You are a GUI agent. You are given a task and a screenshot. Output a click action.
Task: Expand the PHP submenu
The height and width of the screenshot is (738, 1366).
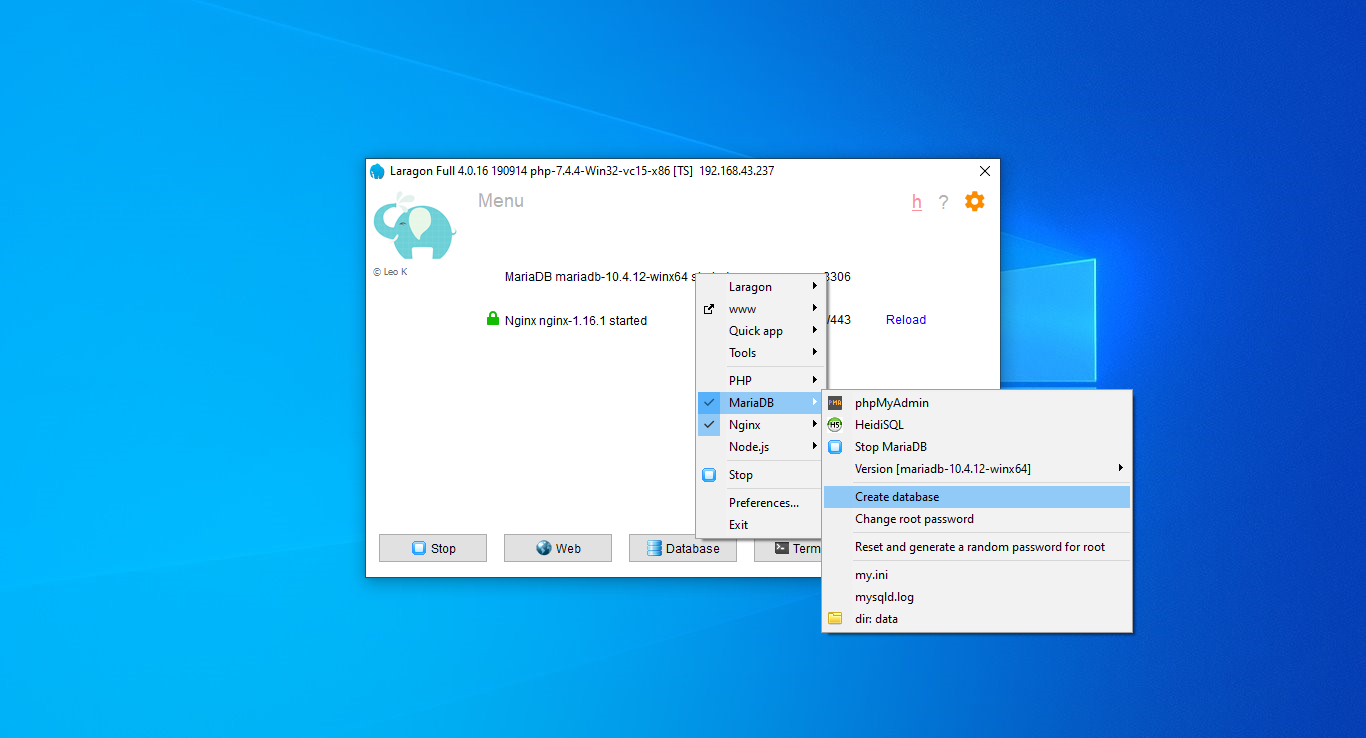pos(740,380)
